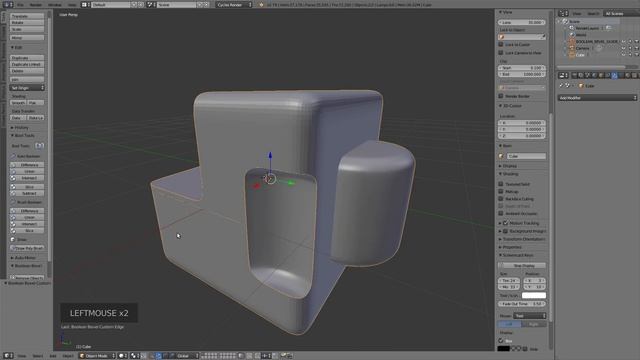Image resolution: width=640 pixels, height=360 pixels.
Task: Click the 3D Cursor X location field
Action: 522,123
